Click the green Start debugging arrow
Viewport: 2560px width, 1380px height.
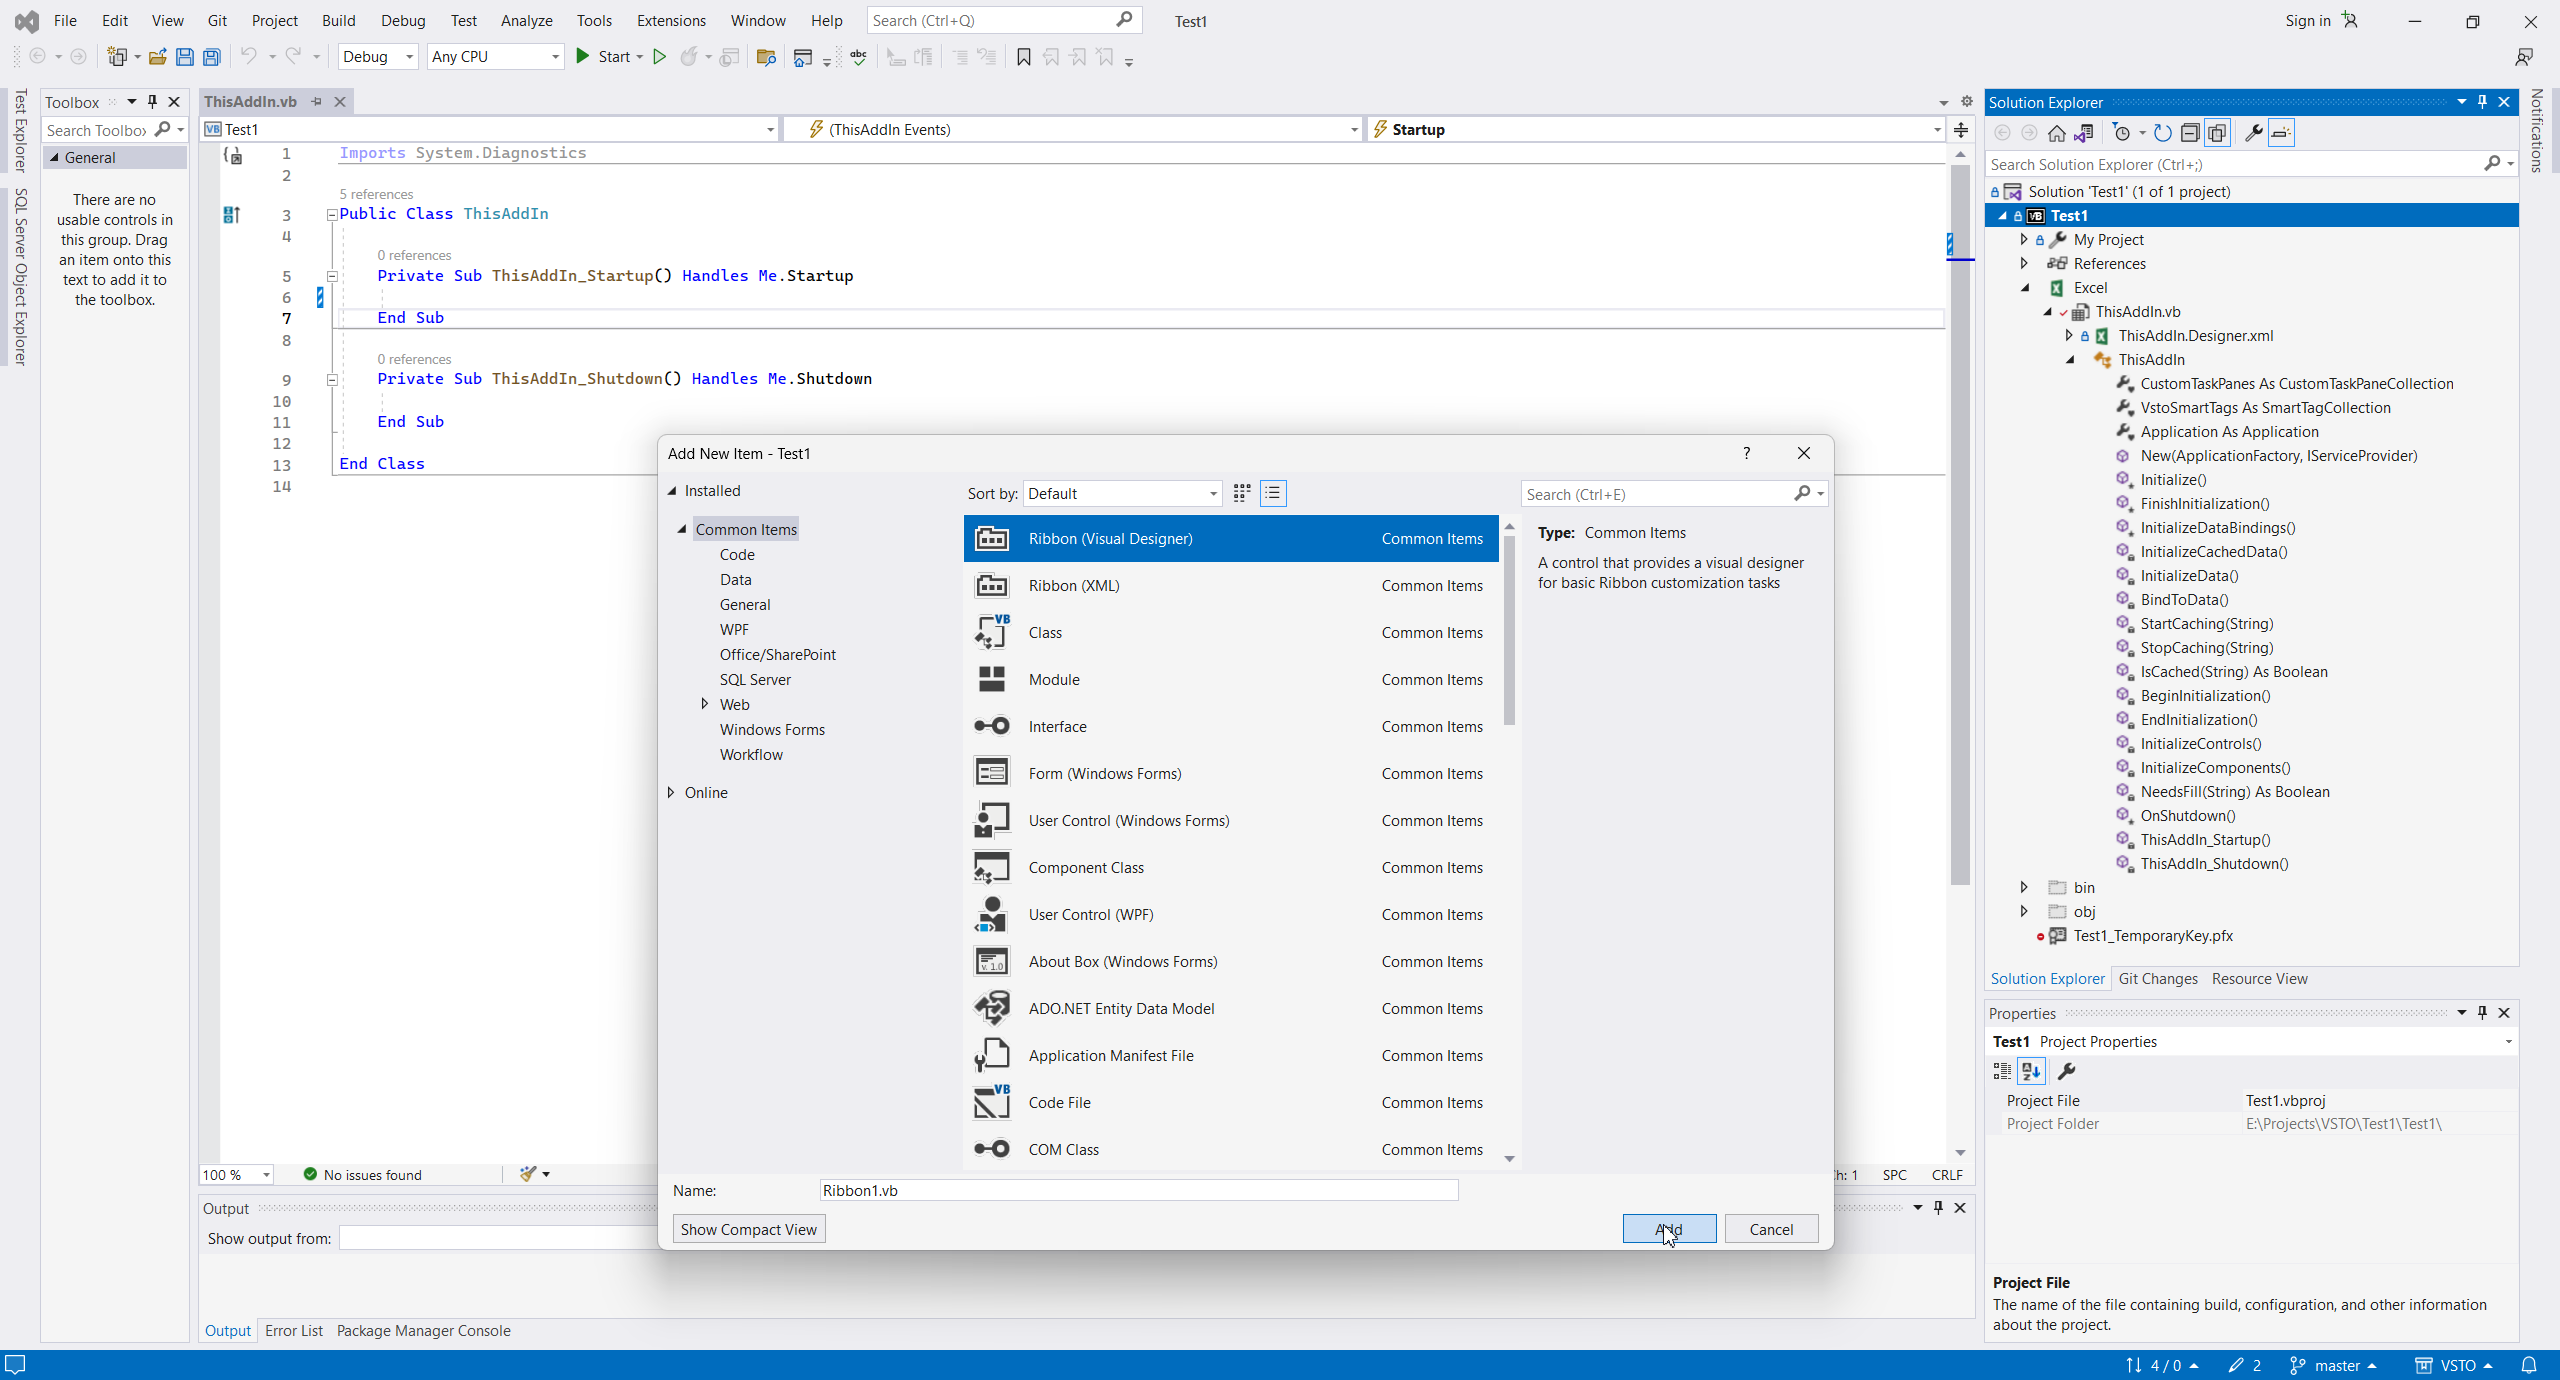[583, 57]
